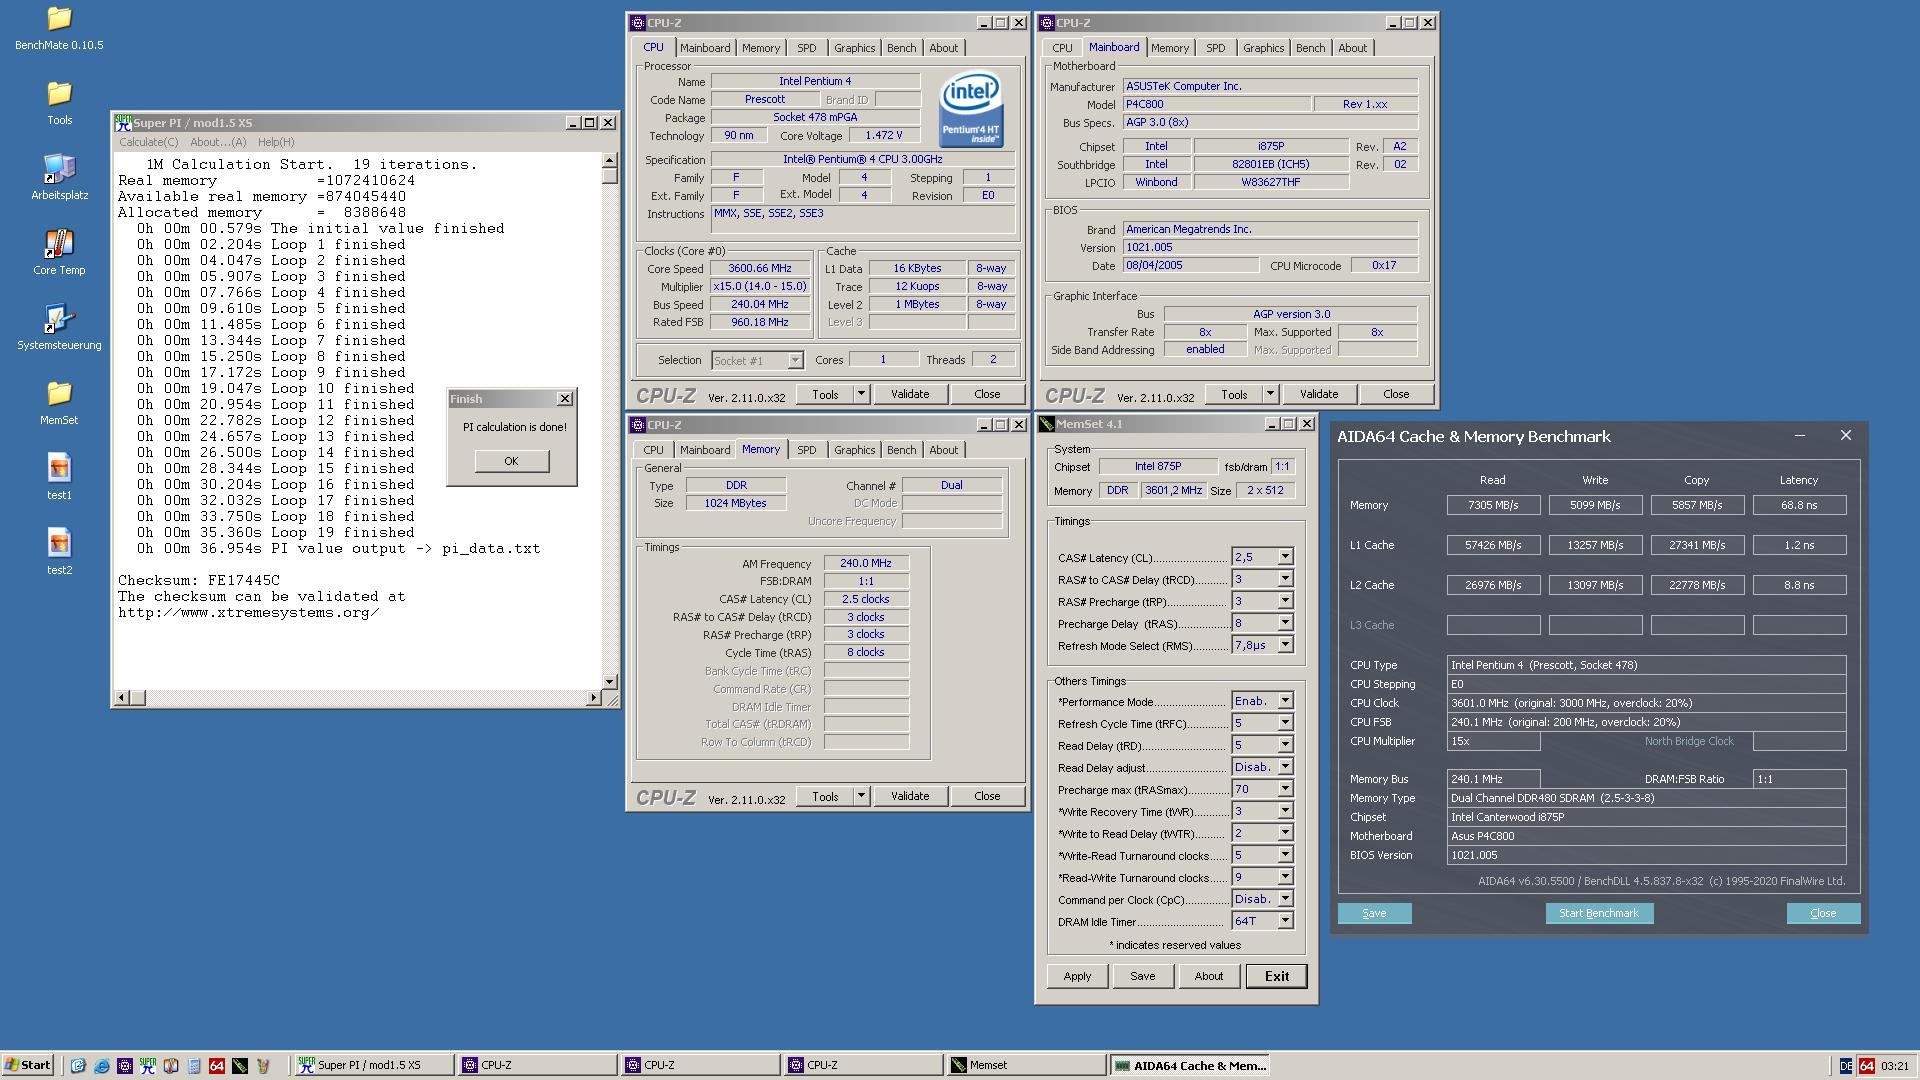The height and width of the screenshot is (1080, 1920).
Task: Click Close in AIDA64 benchmark window
Action: [x=1823, y=913]
